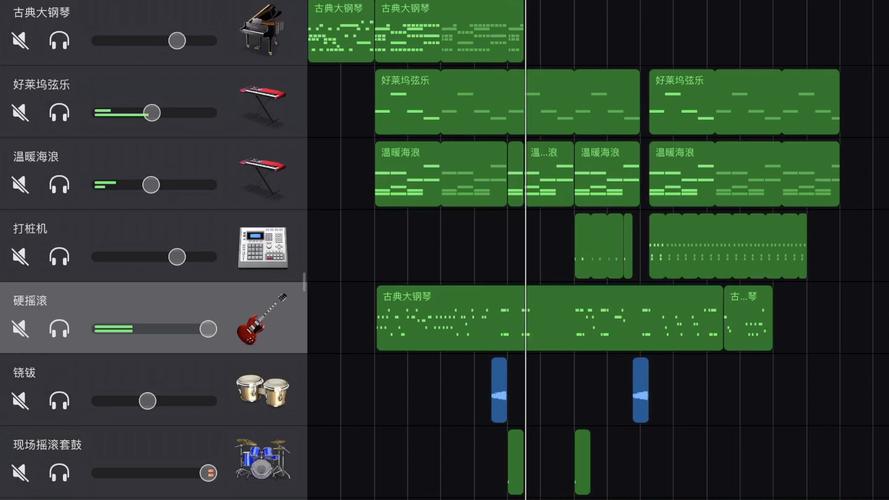
Task: Click the track header resize handle
Action: tap(305, 283)
